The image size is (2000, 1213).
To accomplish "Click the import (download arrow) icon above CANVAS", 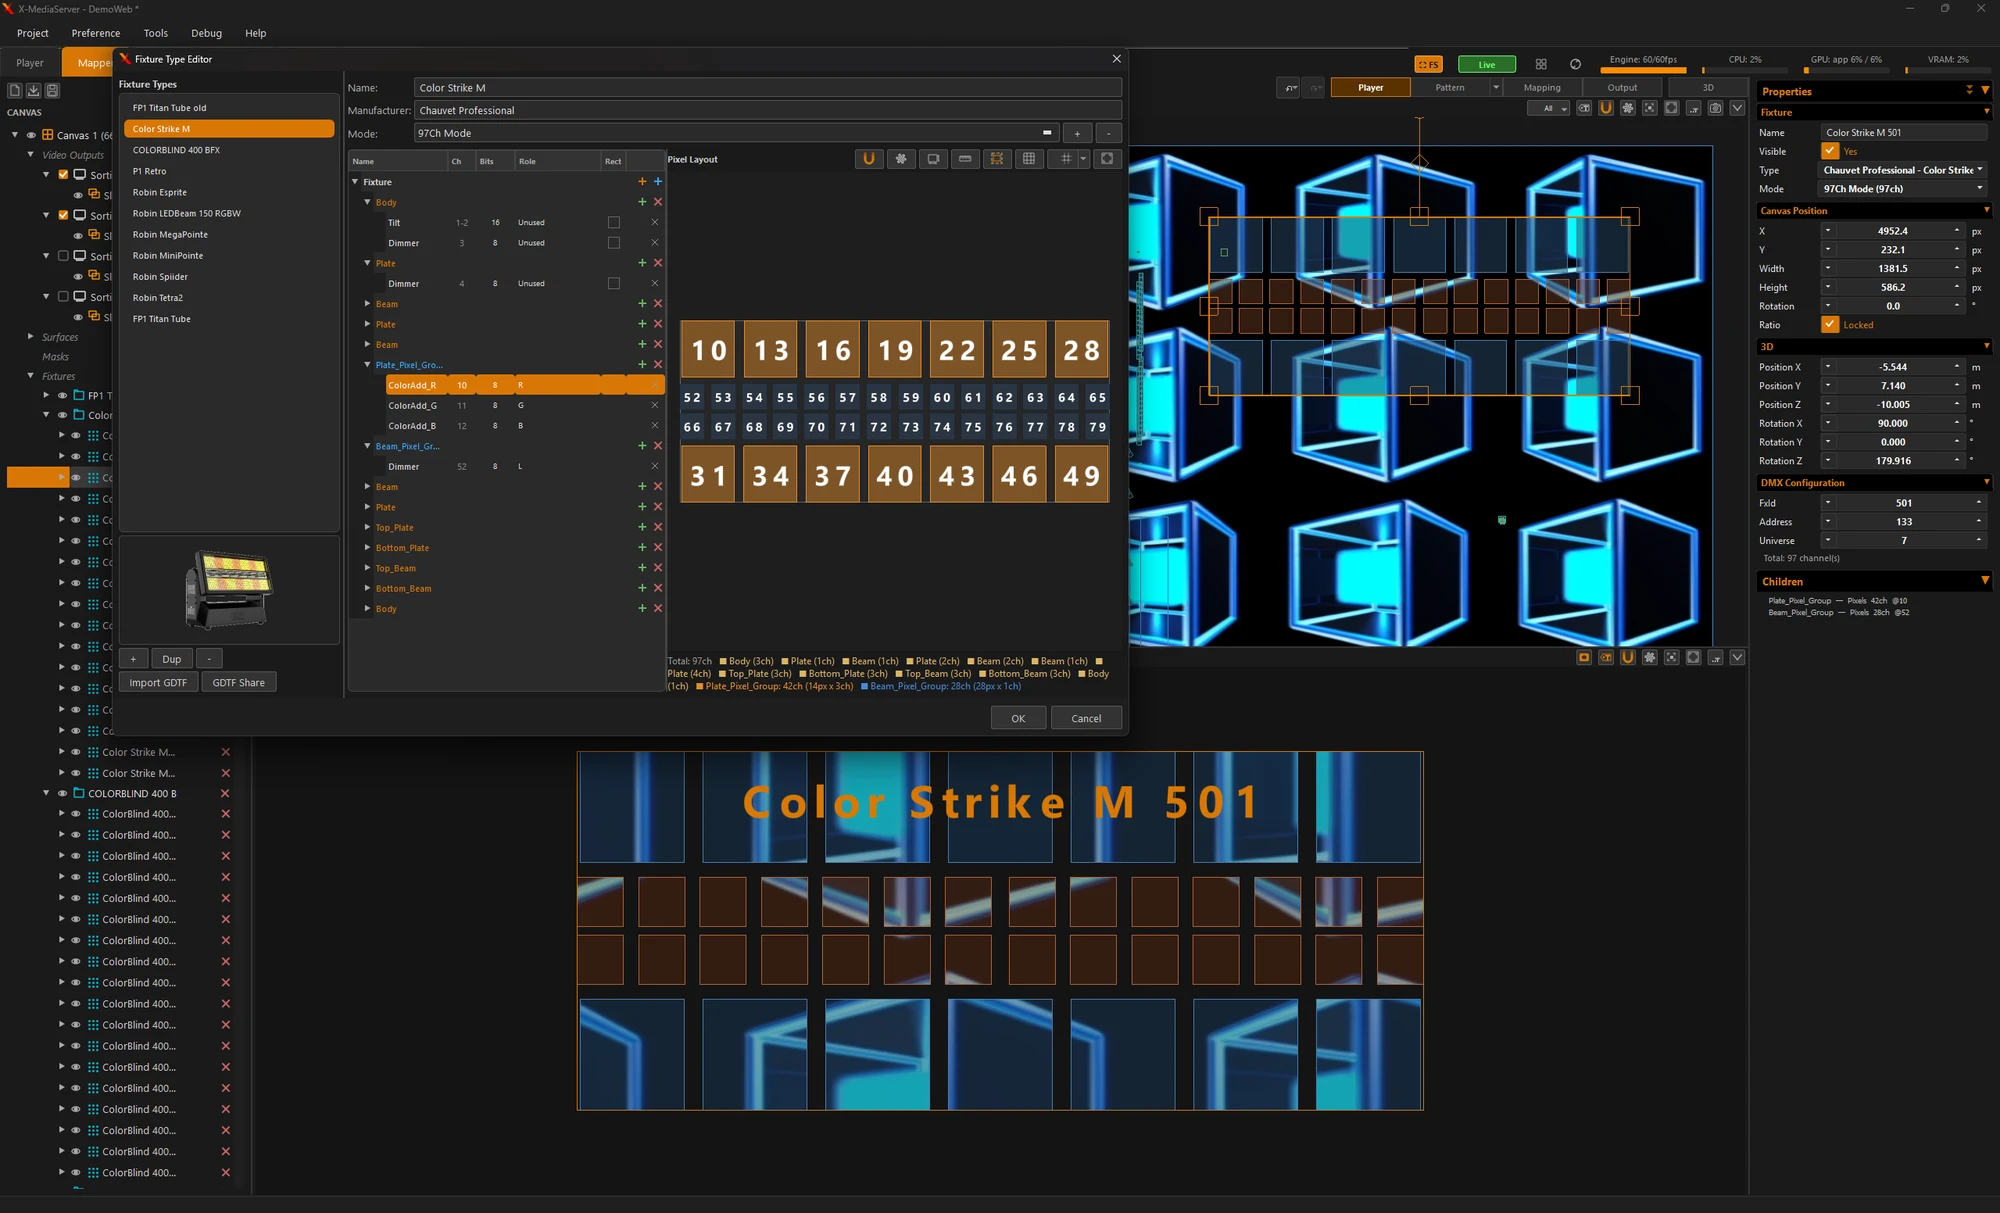I will (x=33, y=90).
